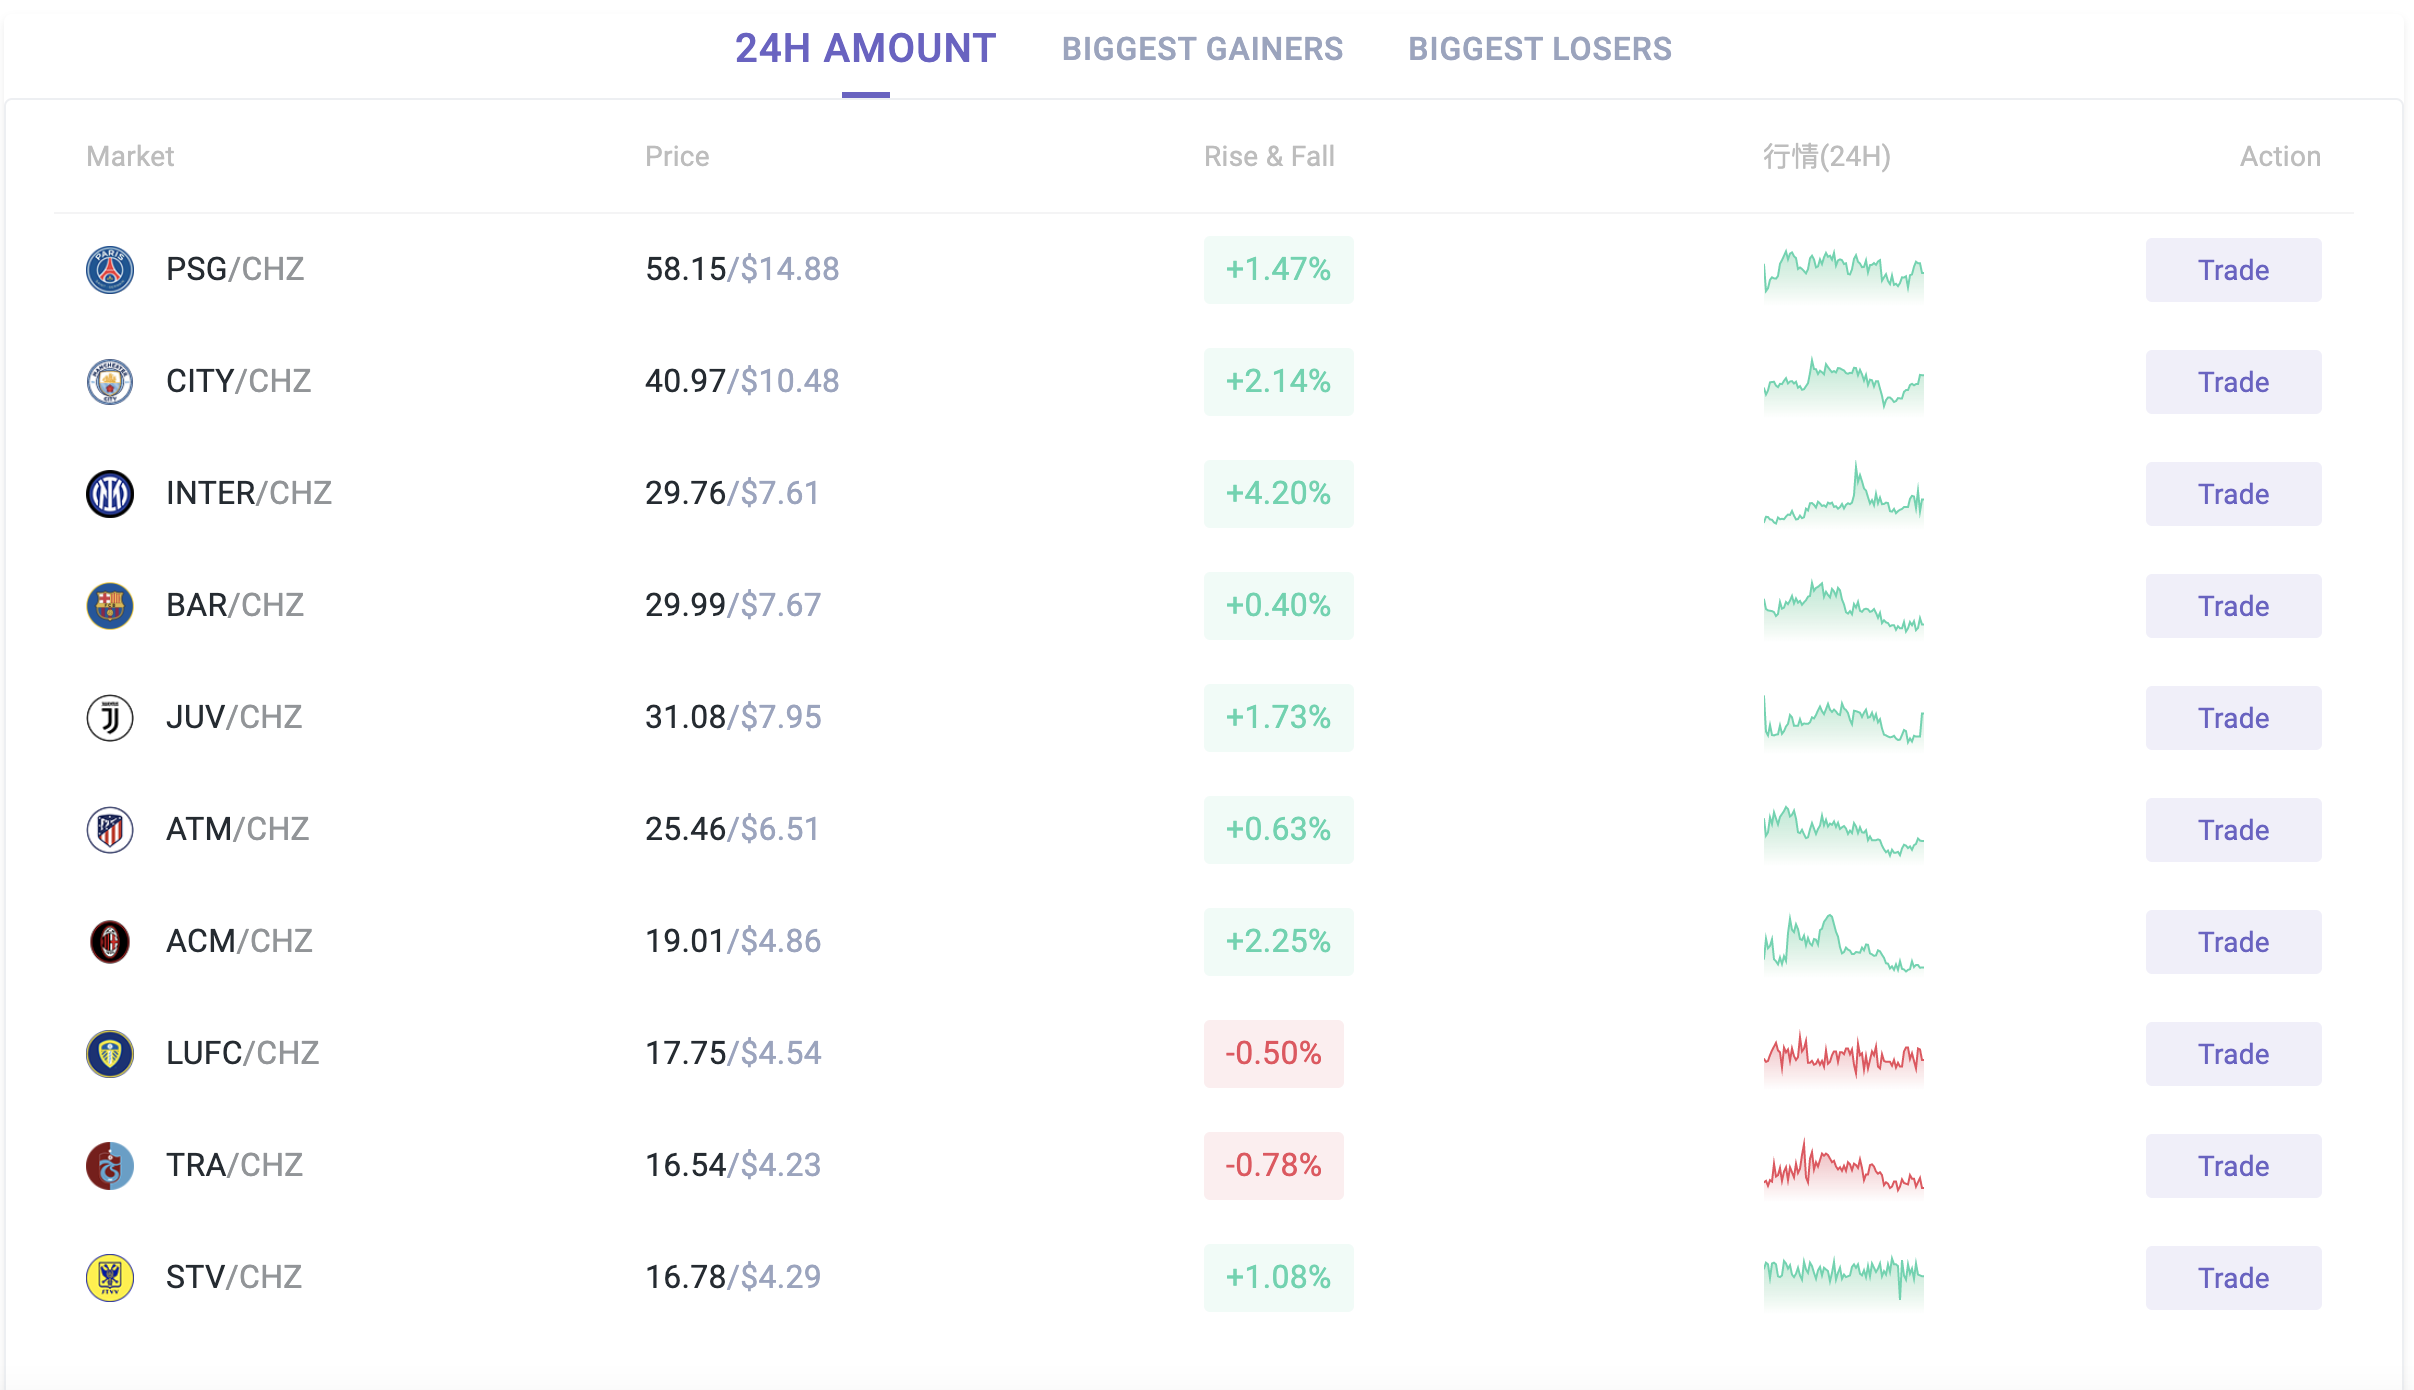Screen dimensions: 2414x1390
Task: Hit Trade for the LUFC/CHZ market
Action: point(2232,1054)
